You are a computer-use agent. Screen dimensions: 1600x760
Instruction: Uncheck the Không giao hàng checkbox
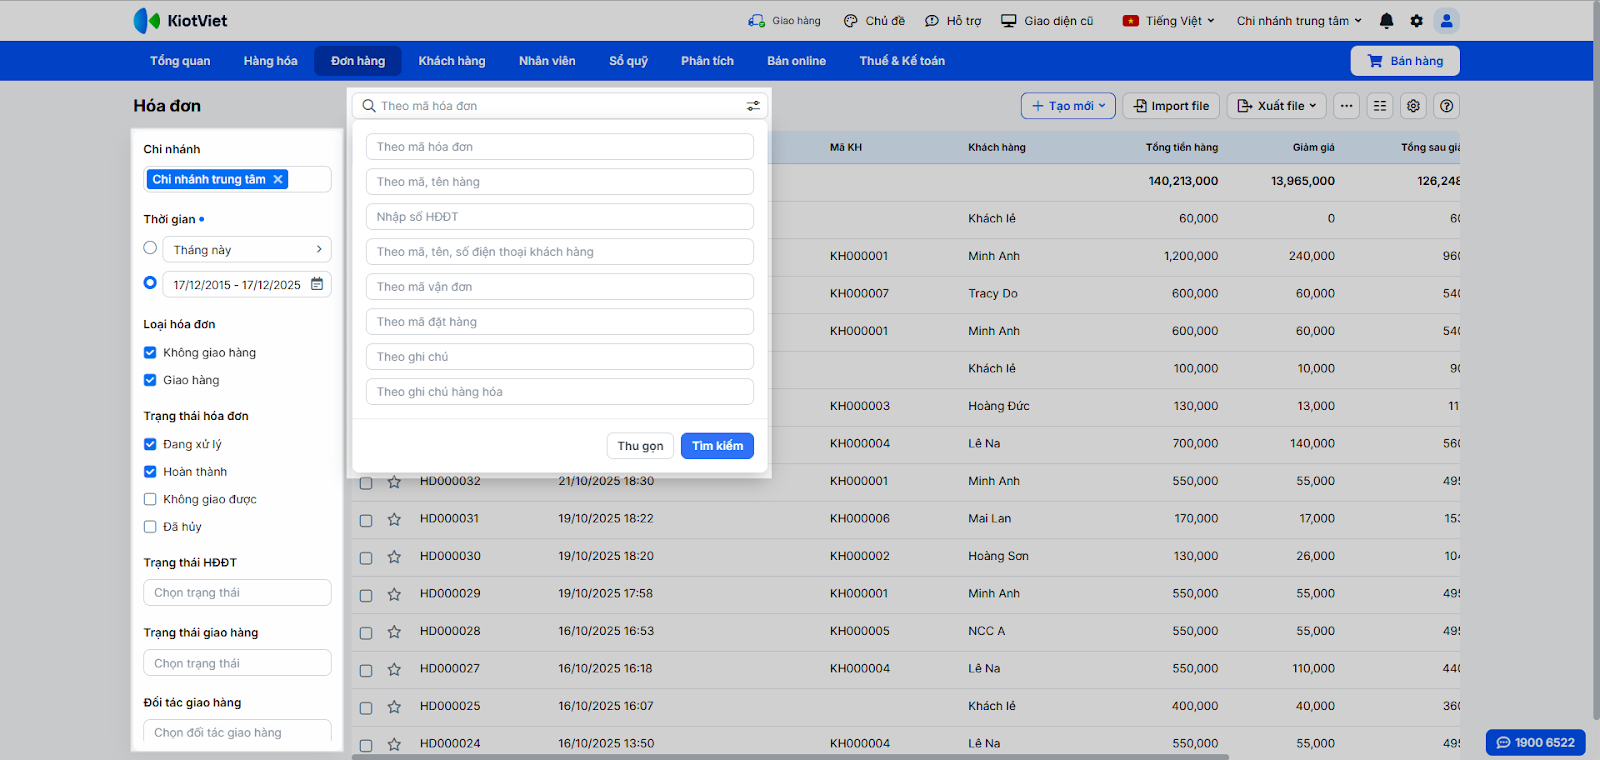coord(150,352)
